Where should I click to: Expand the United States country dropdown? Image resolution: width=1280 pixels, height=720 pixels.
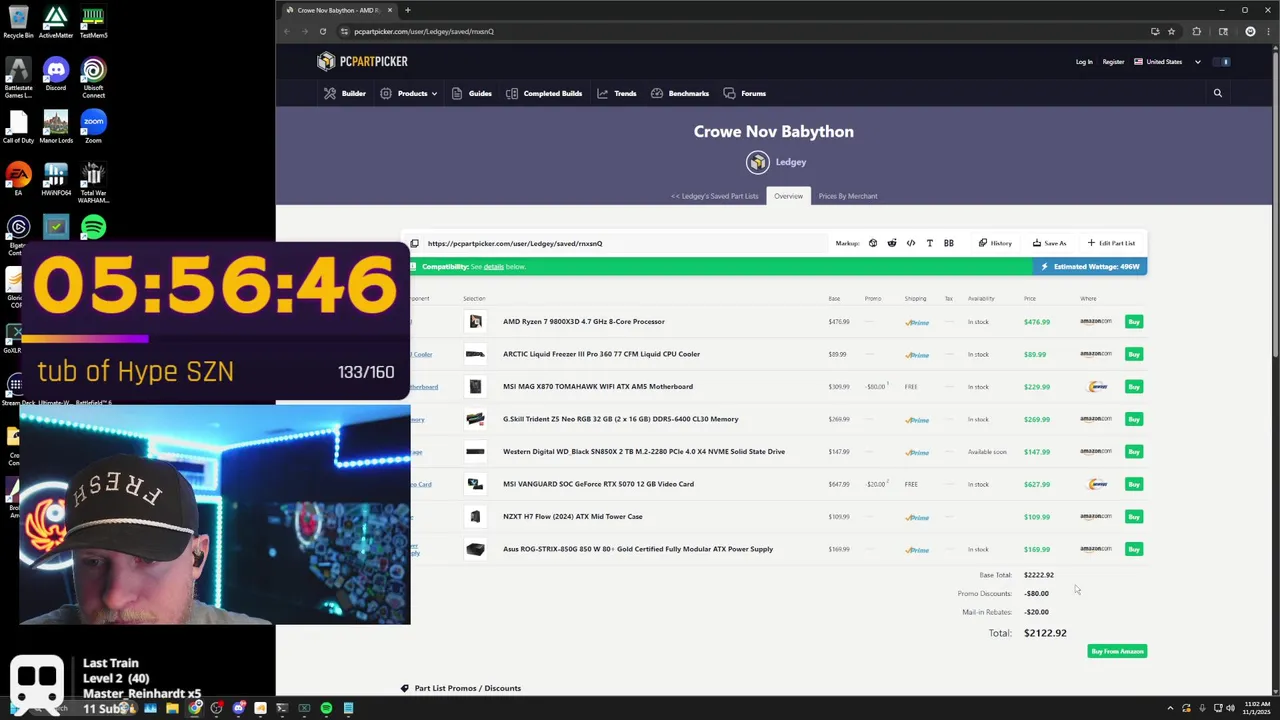coord(1167,62)
